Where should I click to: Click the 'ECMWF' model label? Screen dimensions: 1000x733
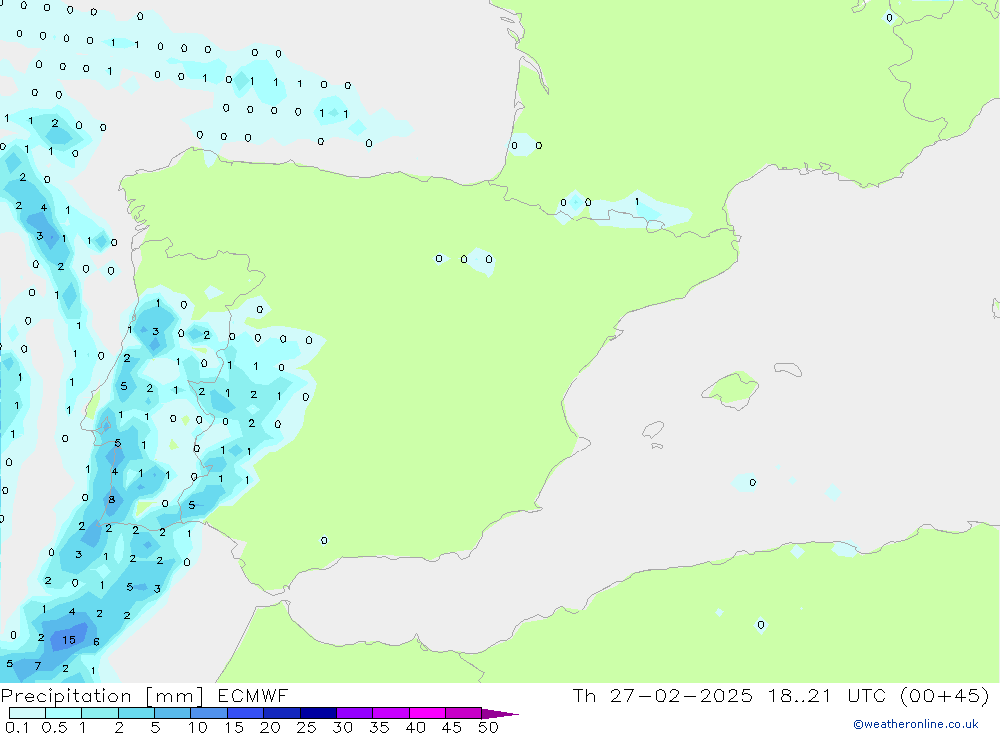(253, 696)
